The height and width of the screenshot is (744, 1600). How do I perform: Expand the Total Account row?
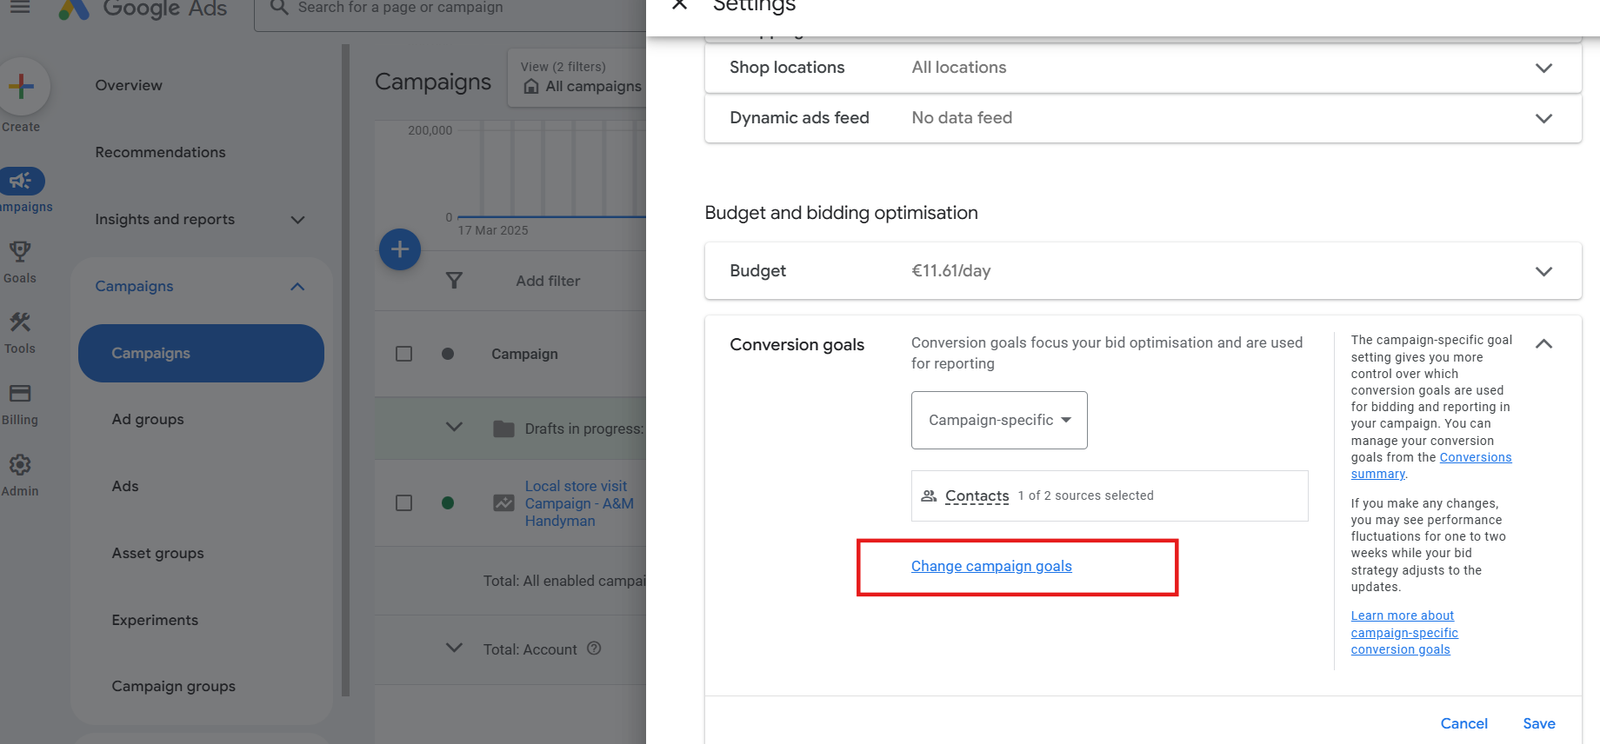[x=454, y=648]
